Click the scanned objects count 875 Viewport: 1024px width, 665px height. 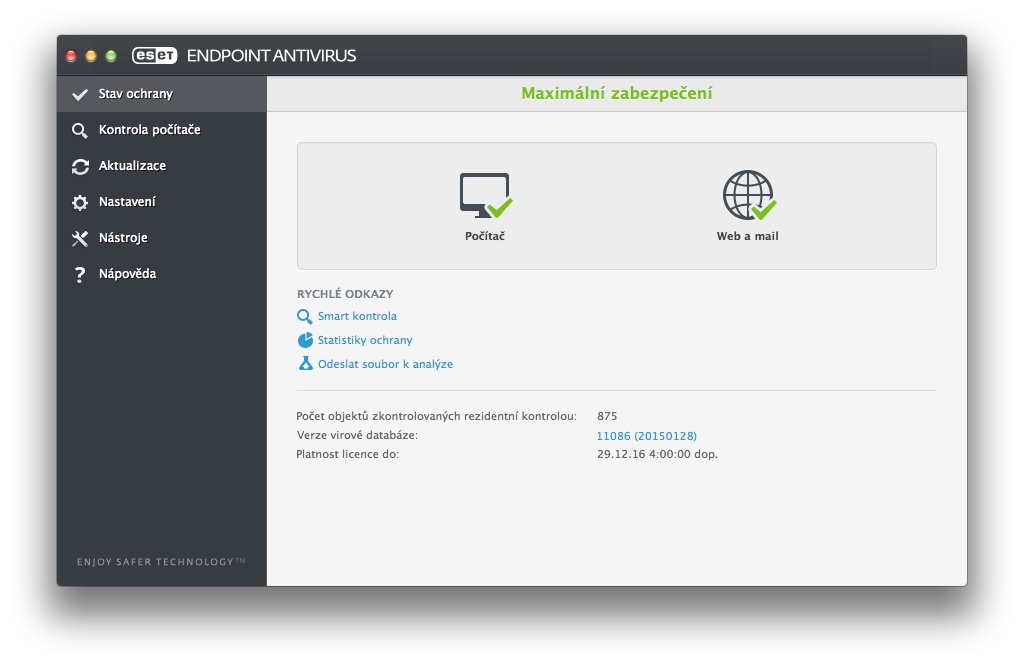pos(607,416)
